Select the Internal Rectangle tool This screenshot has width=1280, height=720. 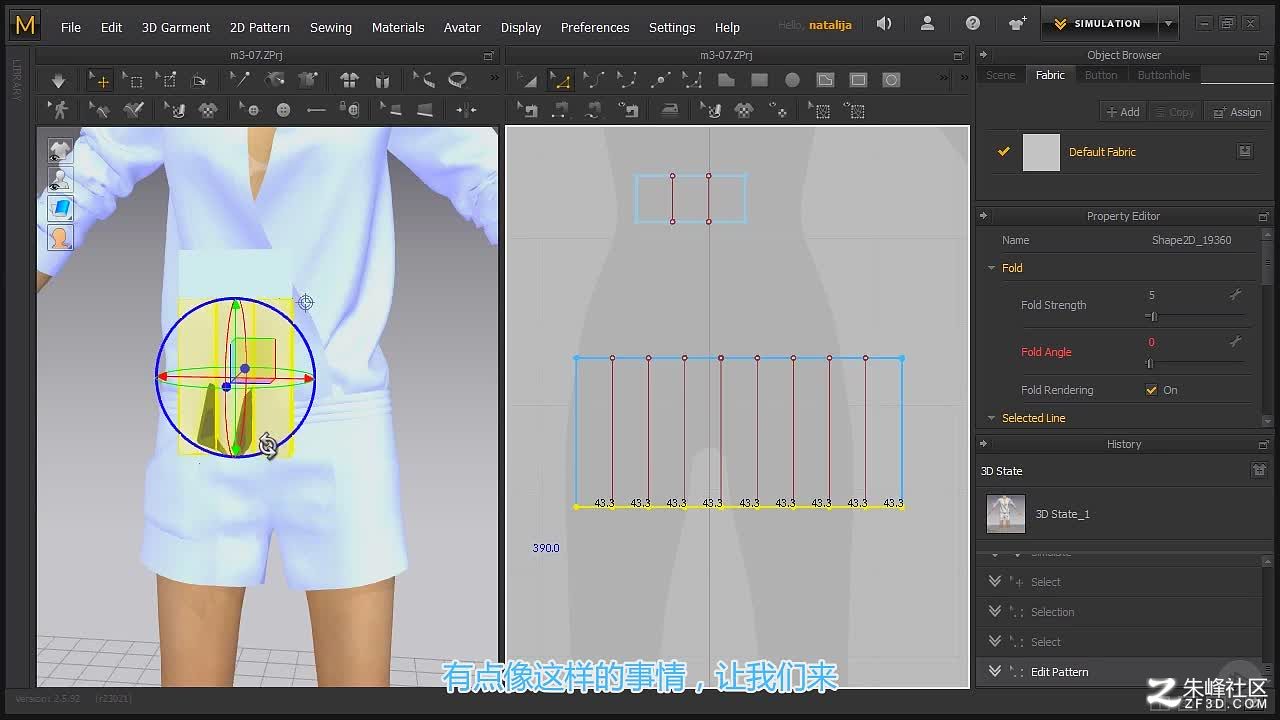click(x=858, y=80)
